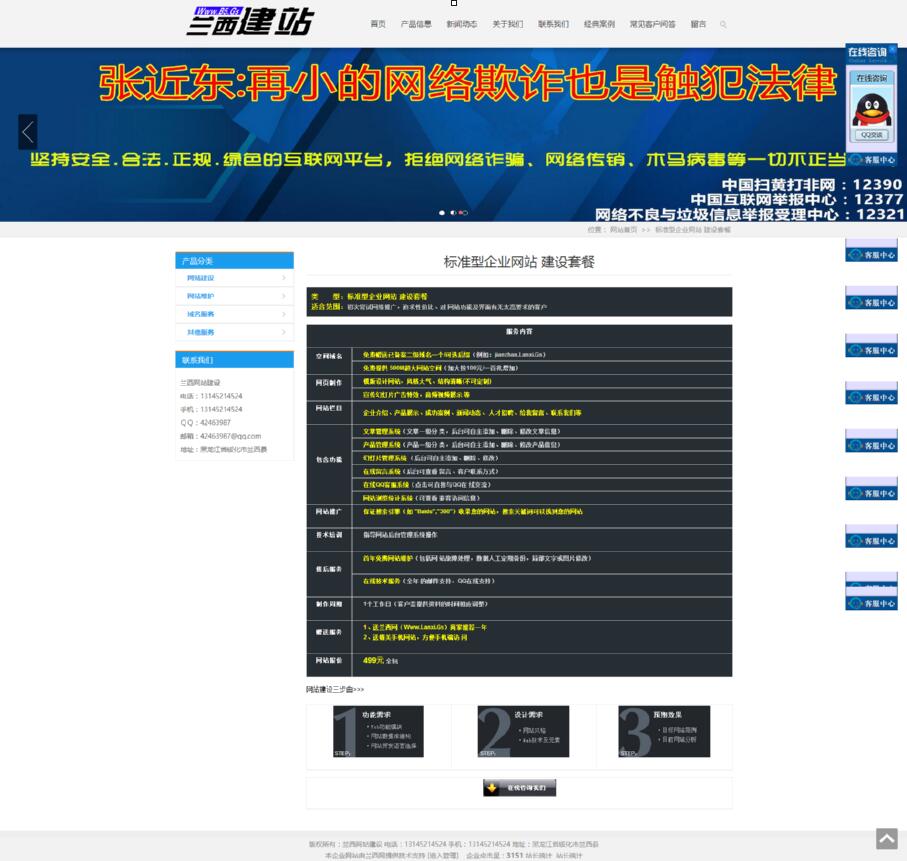Click the back-to-top arrow icon

(x=886, y=839)
